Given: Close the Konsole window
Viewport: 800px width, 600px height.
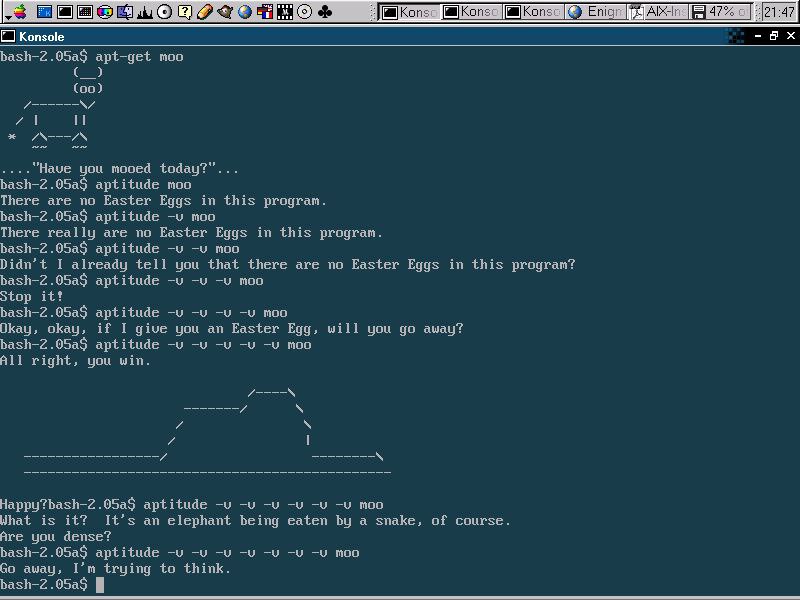Looking at the screenshot, I should tap(791, 36).
